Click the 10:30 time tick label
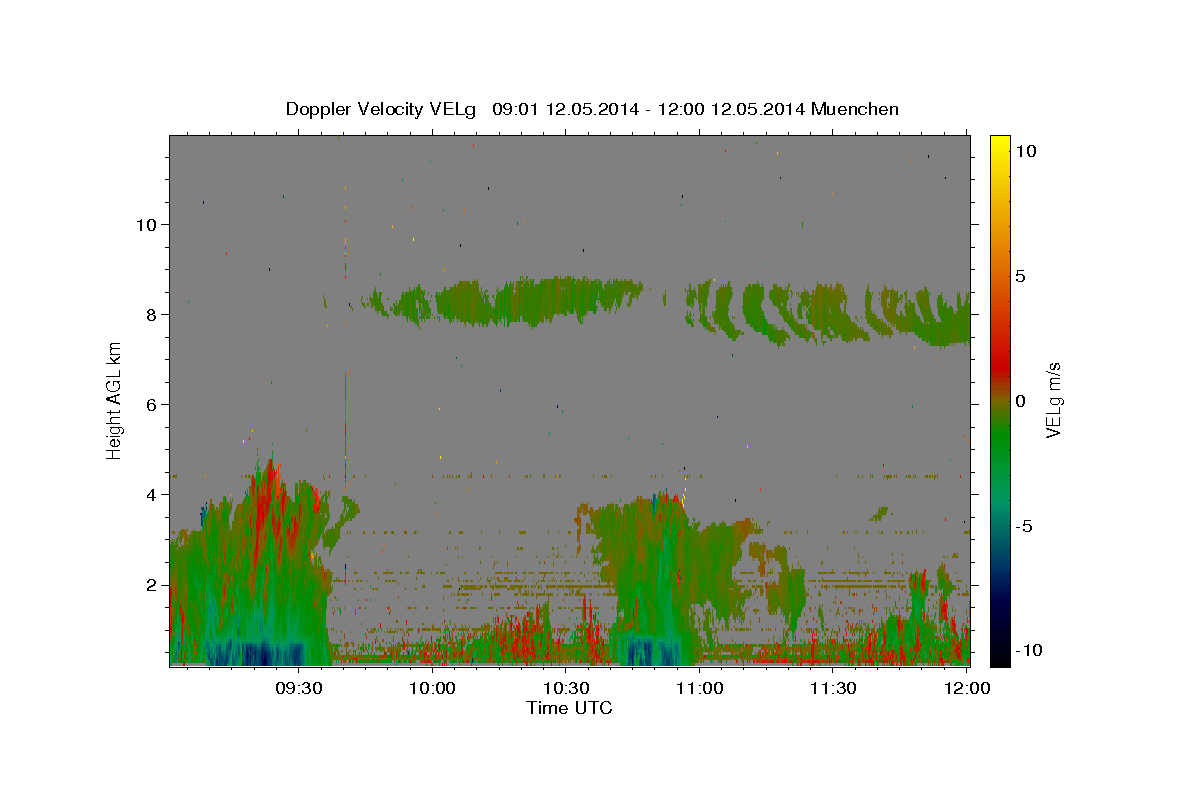 pyautogui.click(x=566, y=689)
